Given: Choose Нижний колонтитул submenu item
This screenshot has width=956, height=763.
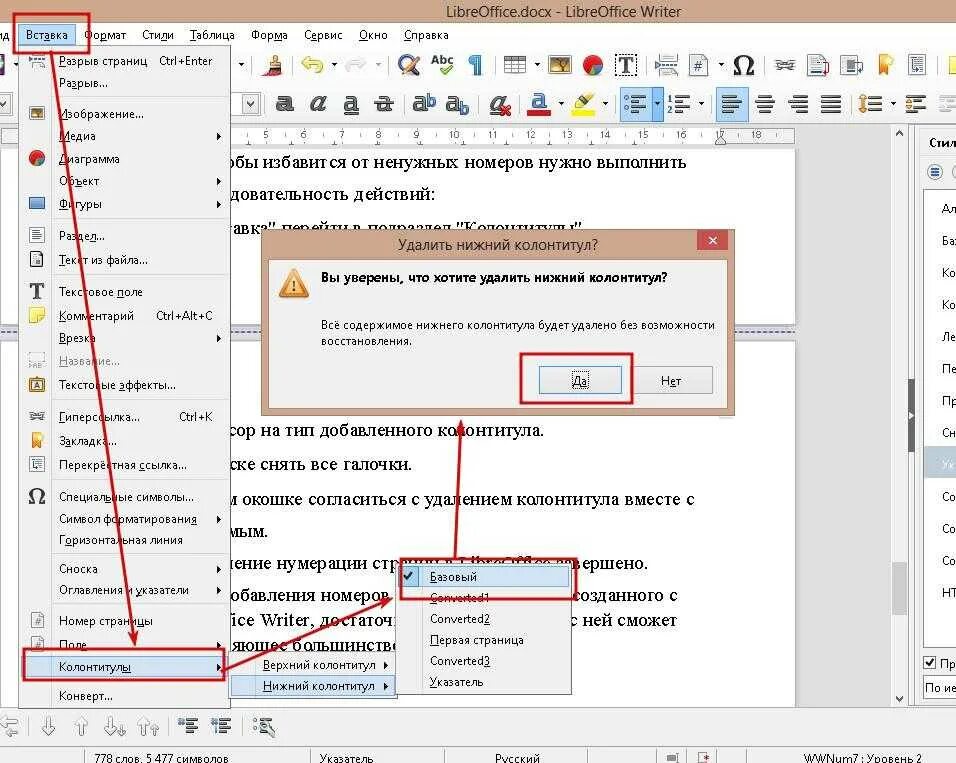Looking at the screenshot, I should [312, 686].
